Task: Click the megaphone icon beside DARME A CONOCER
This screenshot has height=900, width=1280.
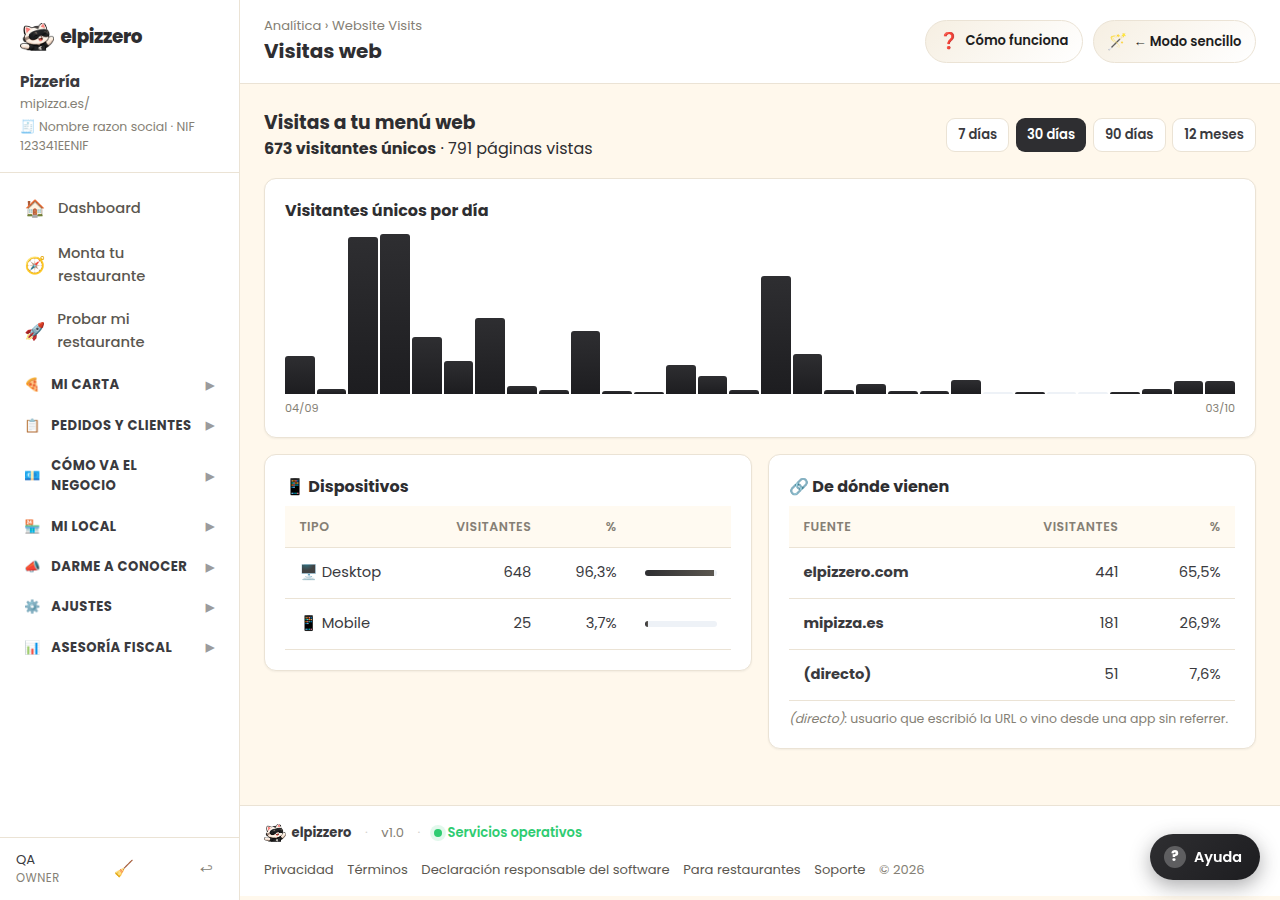Action: tap(32, 566)
